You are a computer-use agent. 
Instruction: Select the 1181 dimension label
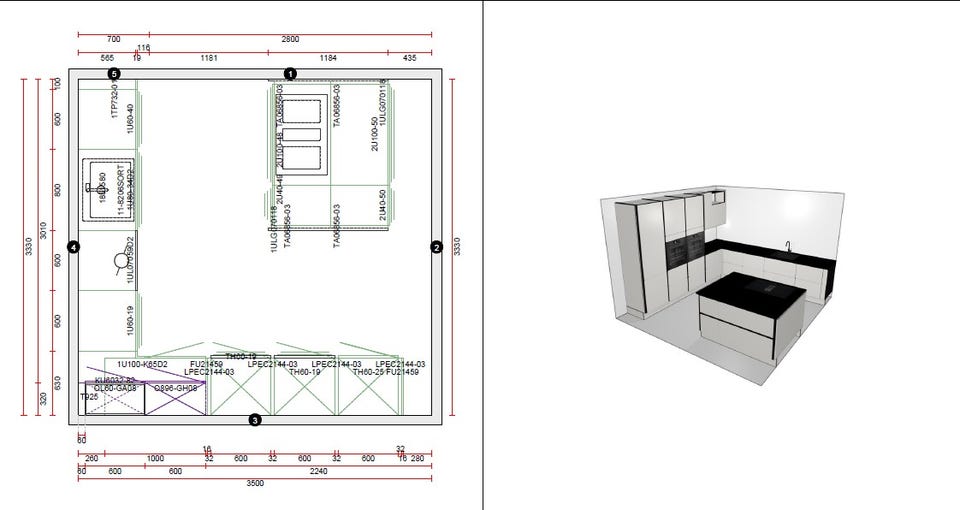(x=209, y=58)
